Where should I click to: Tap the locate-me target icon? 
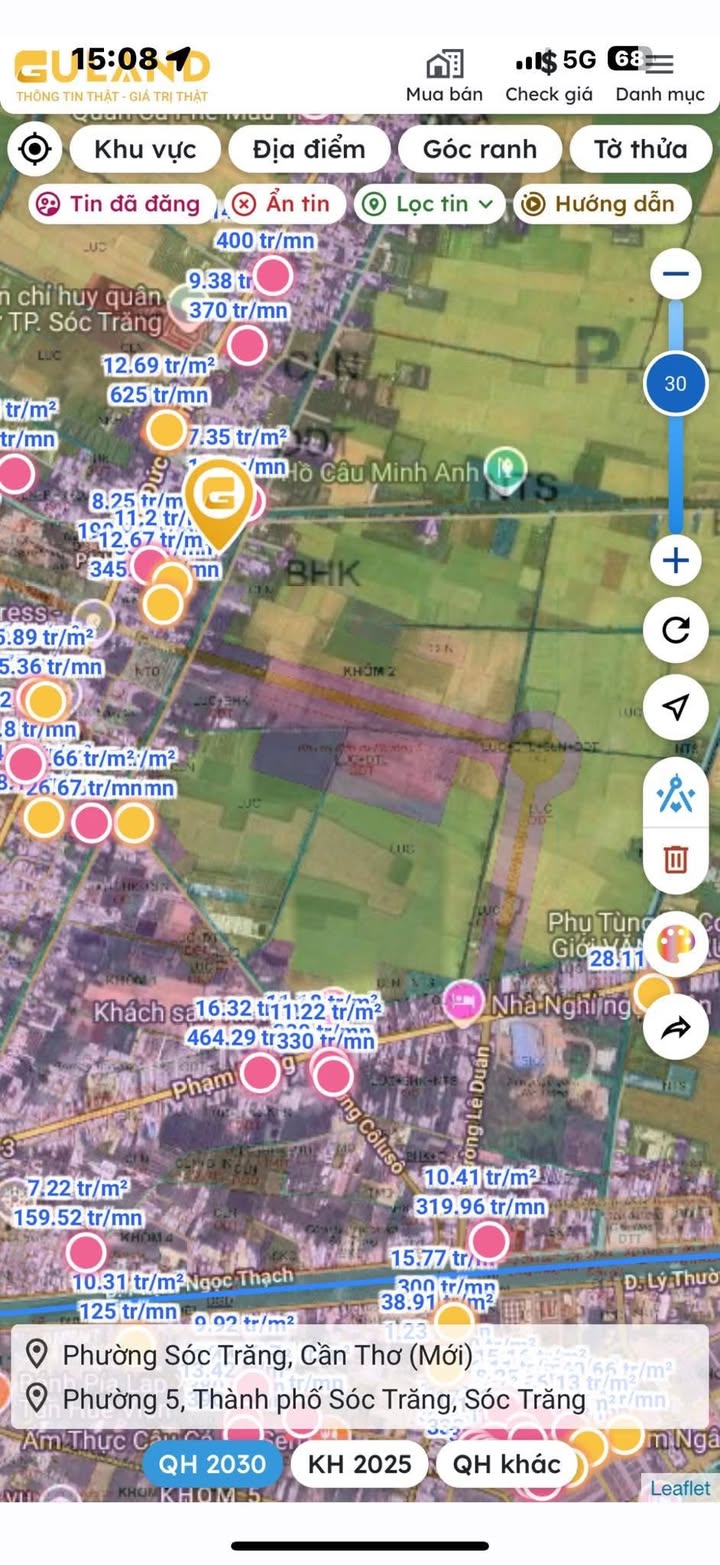click(35, 150)
